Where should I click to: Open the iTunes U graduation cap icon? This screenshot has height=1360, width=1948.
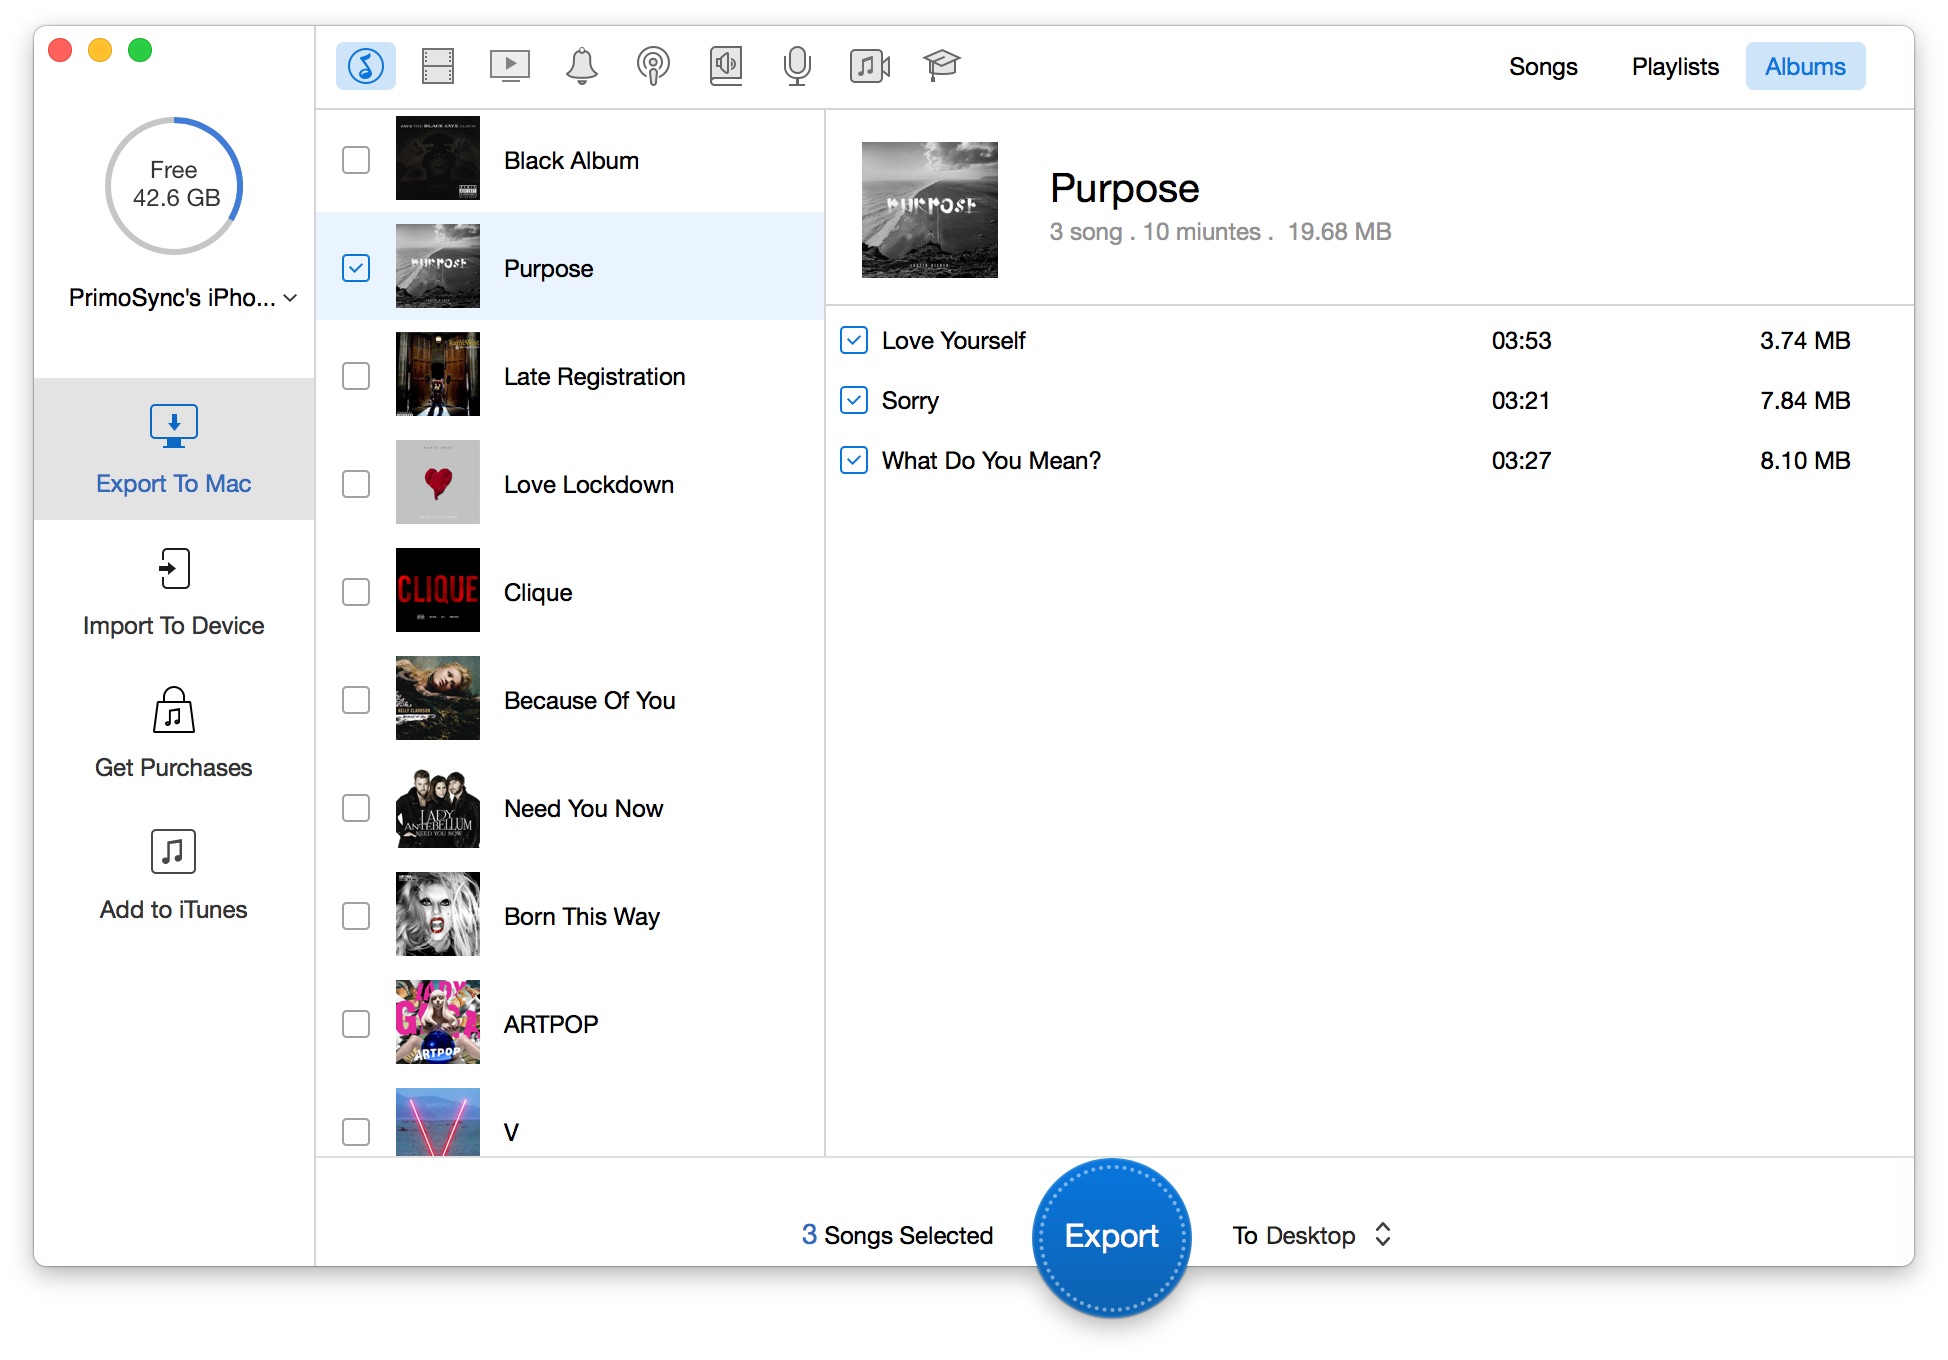click(941, 66)
